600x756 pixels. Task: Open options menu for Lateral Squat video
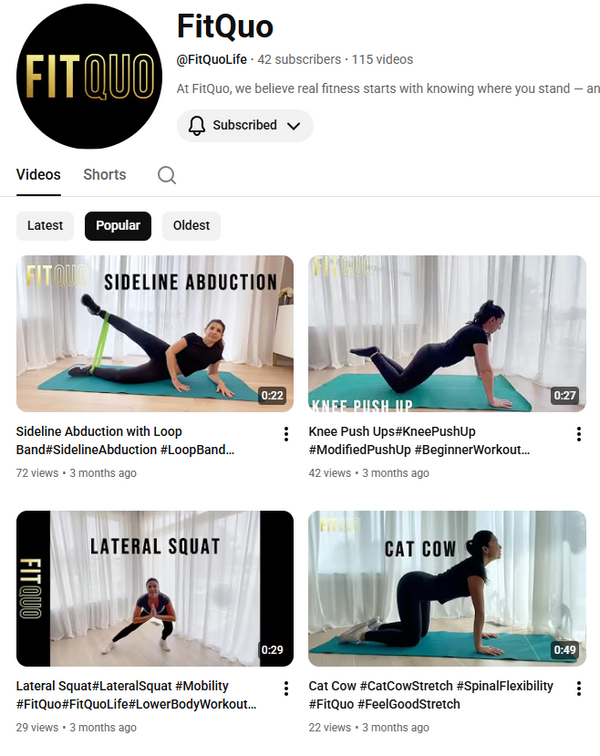(286, 688)
